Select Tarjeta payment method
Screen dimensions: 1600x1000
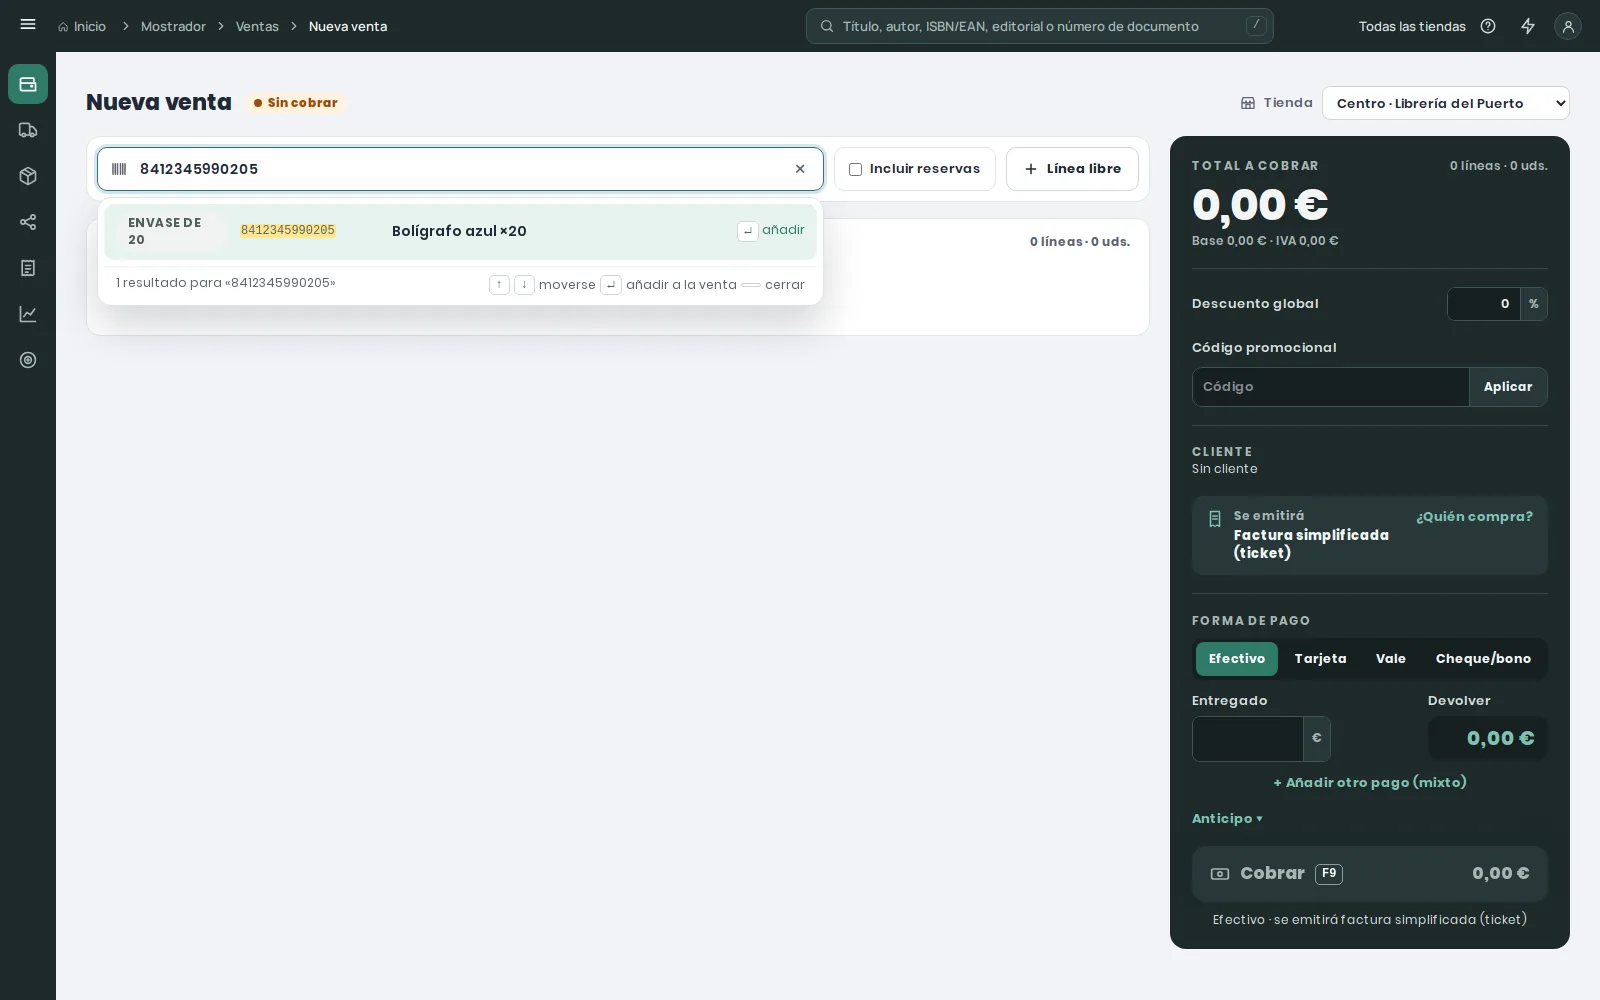(1320, 659)
